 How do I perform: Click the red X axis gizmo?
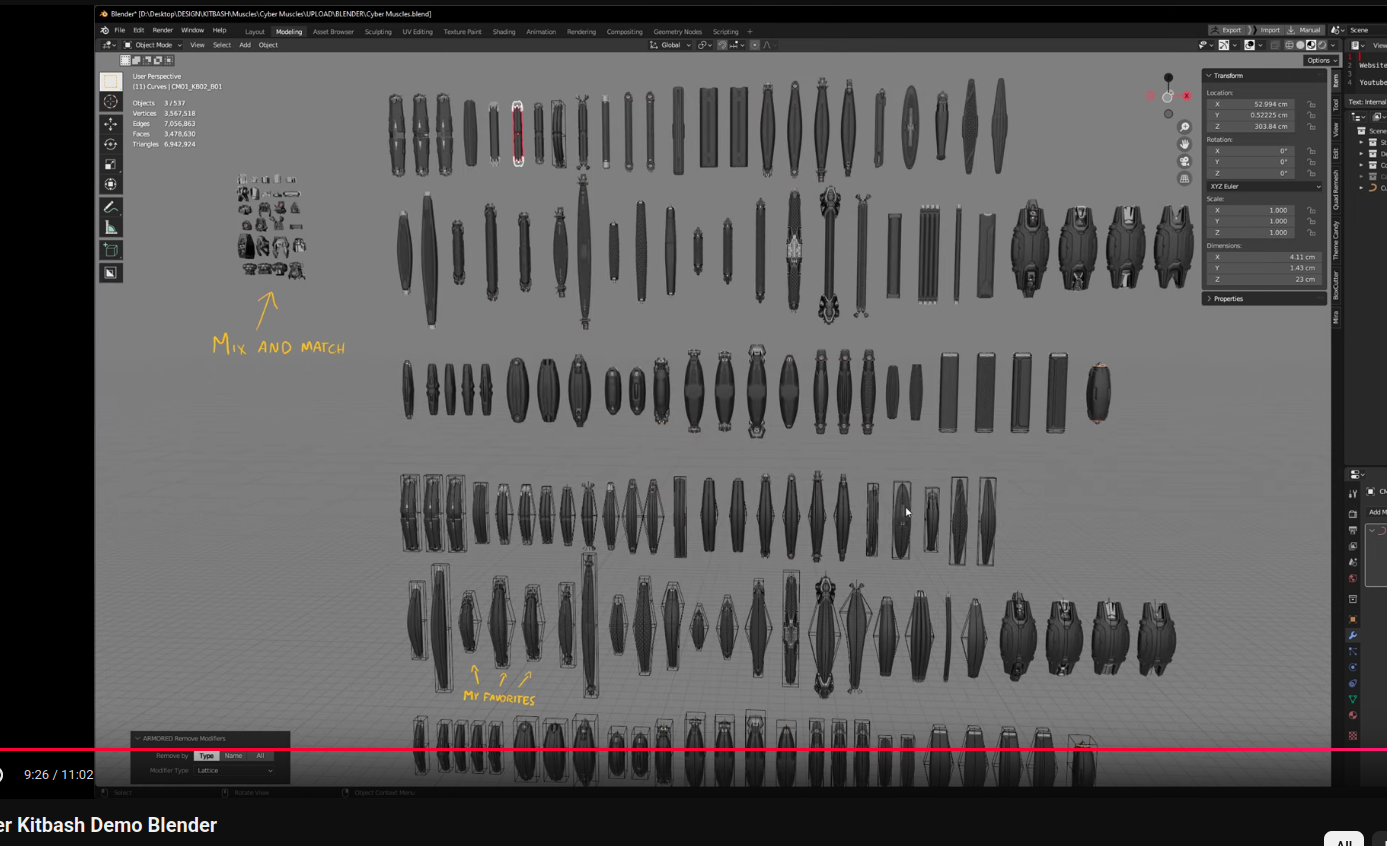click(x=1187, y=96)
